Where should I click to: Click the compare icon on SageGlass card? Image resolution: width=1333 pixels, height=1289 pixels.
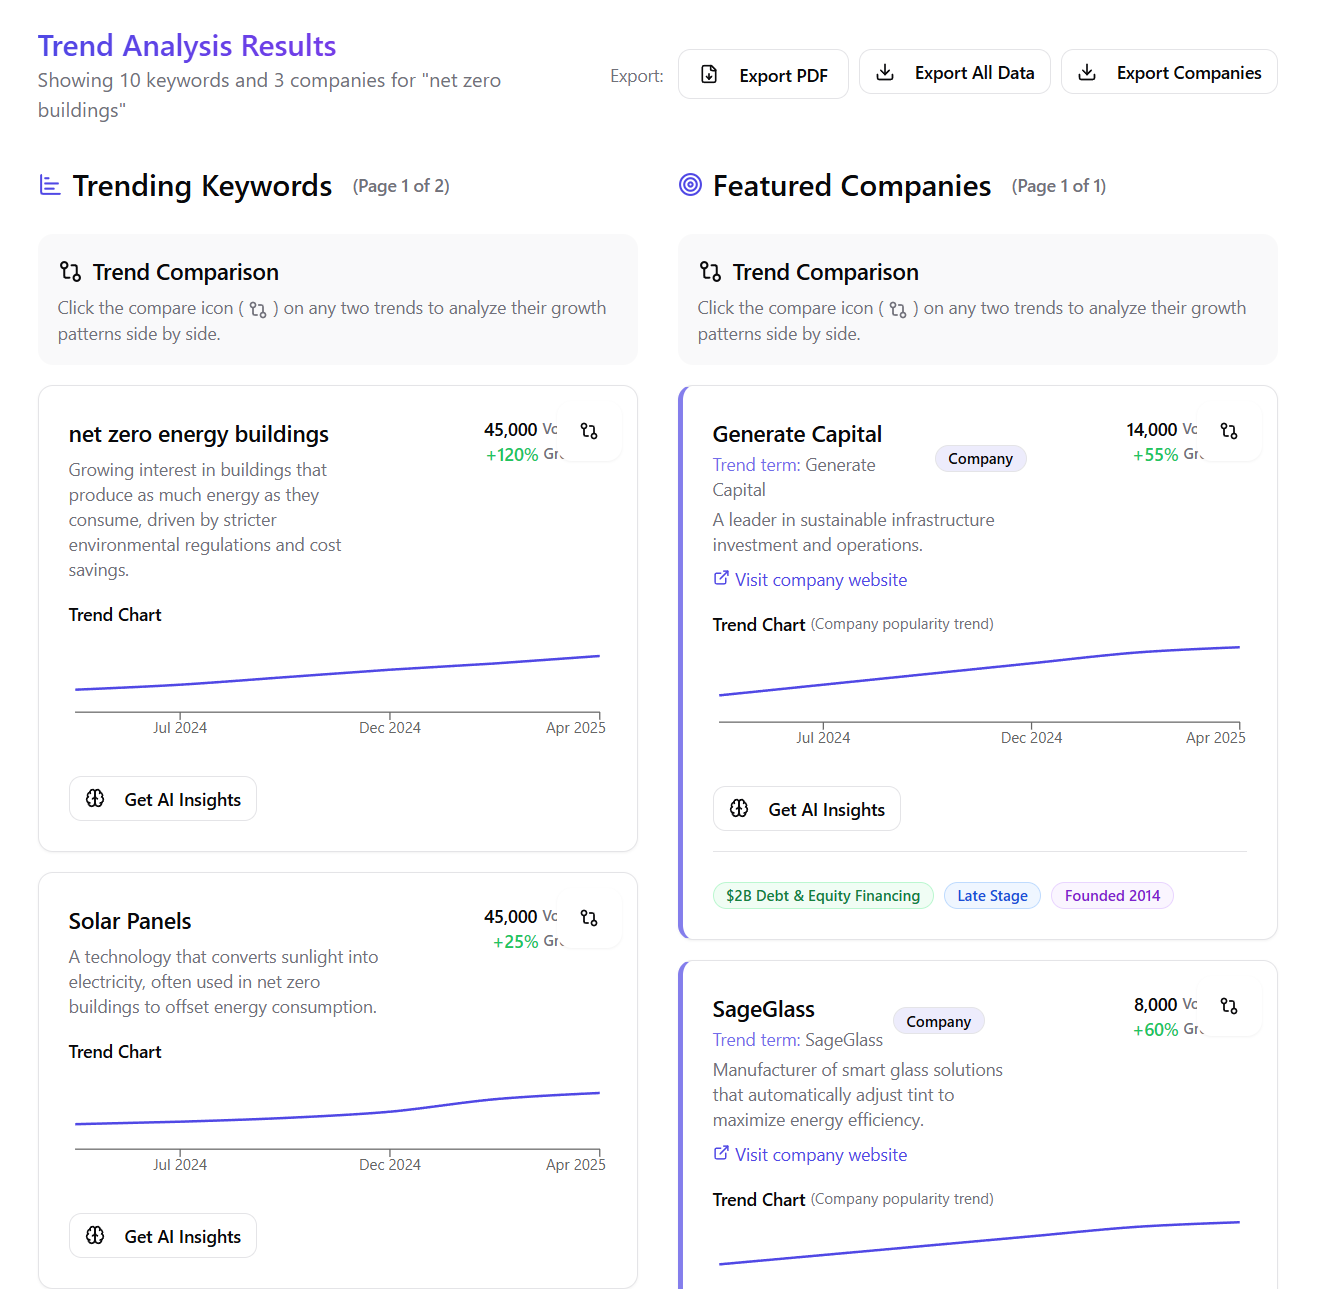(1229, 1006)
